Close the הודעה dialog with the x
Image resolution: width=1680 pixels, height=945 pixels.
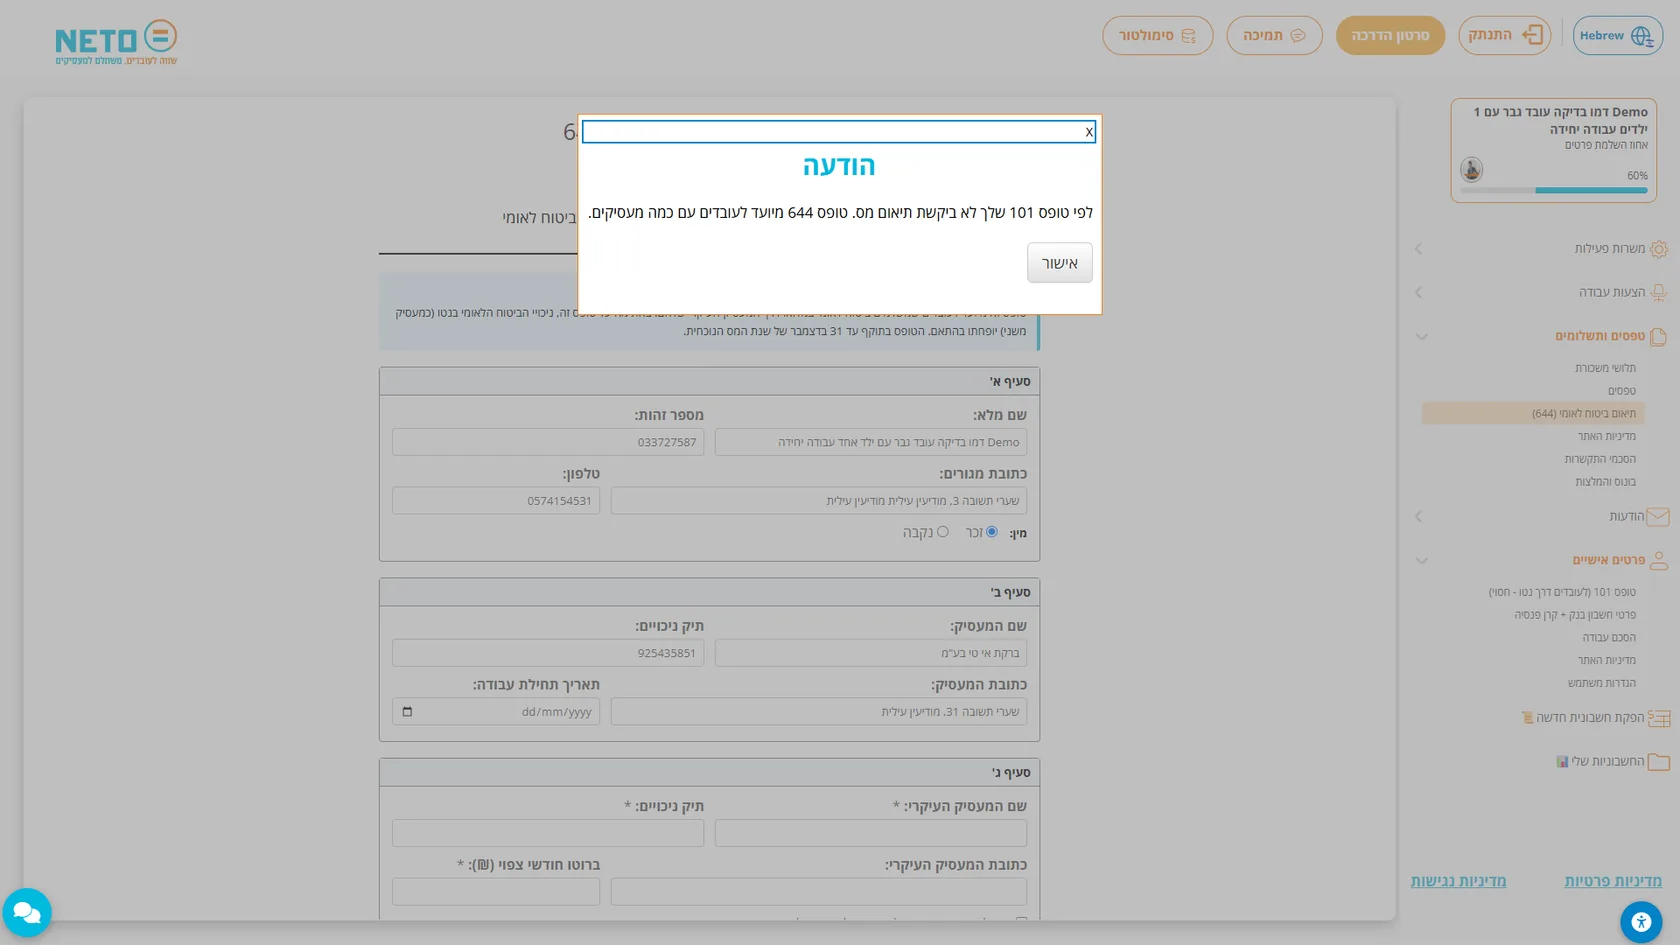tap(1089, 132)
